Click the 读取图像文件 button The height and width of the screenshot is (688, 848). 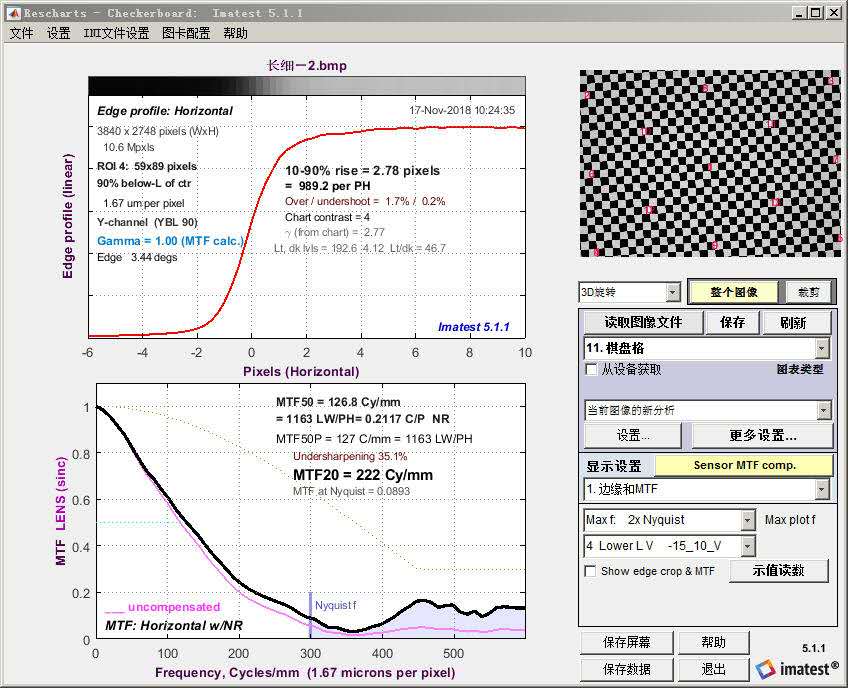tap(643, 323)
